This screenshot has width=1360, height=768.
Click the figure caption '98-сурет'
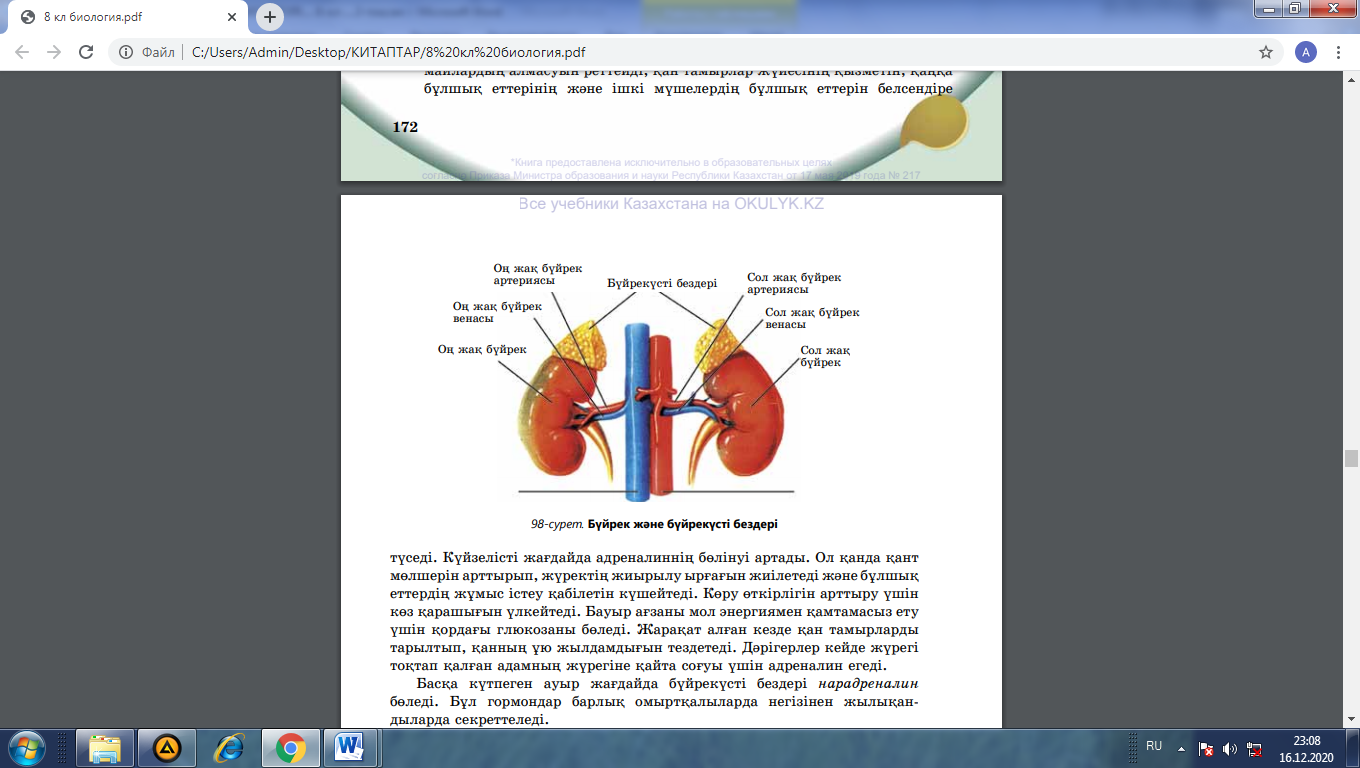point(558,524)
